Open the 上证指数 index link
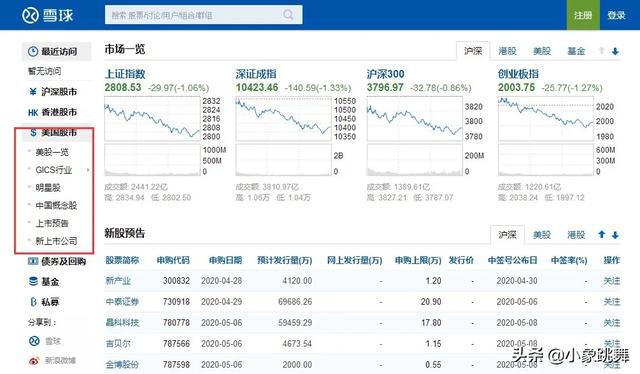 [x=125, y=74]
